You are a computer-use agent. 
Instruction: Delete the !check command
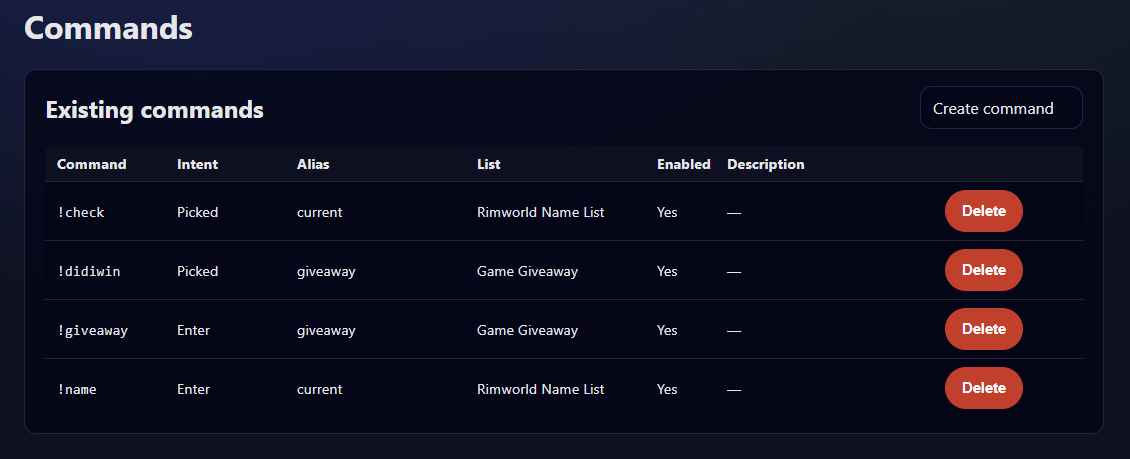point(983,211)
